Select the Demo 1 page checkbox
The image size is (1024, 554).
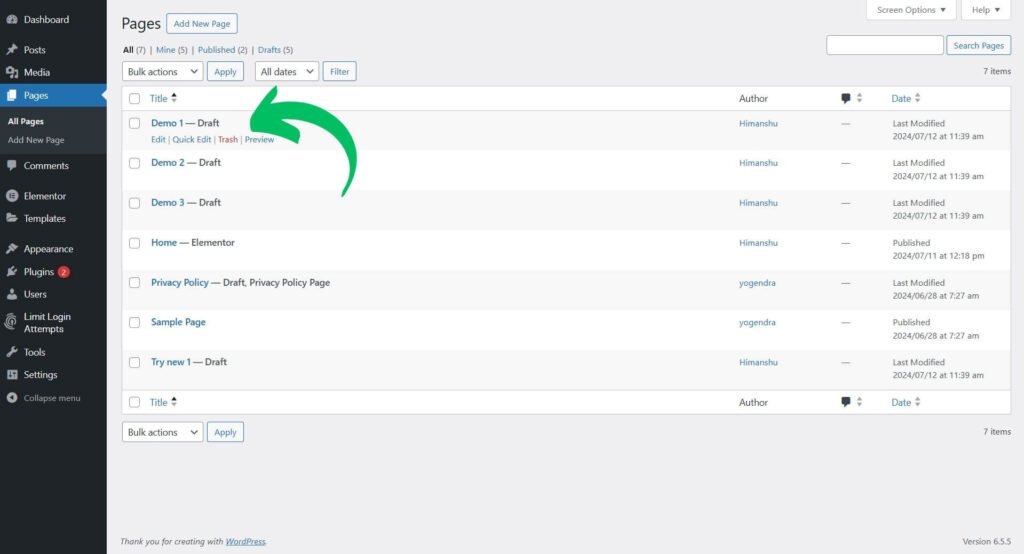click(135, 123)
